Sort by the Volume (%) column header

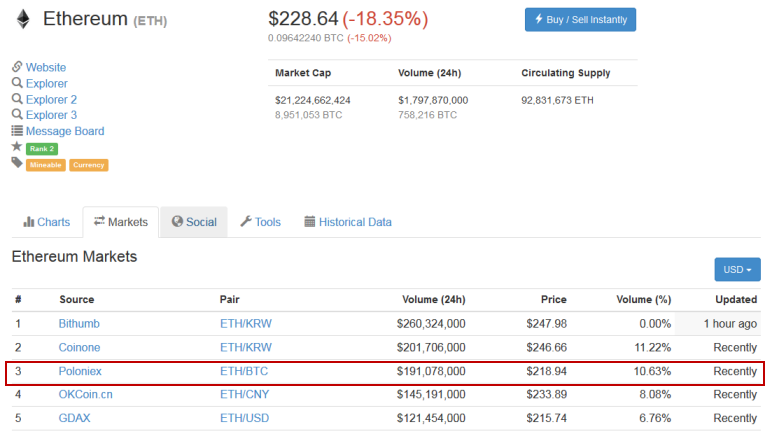pos(644,300)
